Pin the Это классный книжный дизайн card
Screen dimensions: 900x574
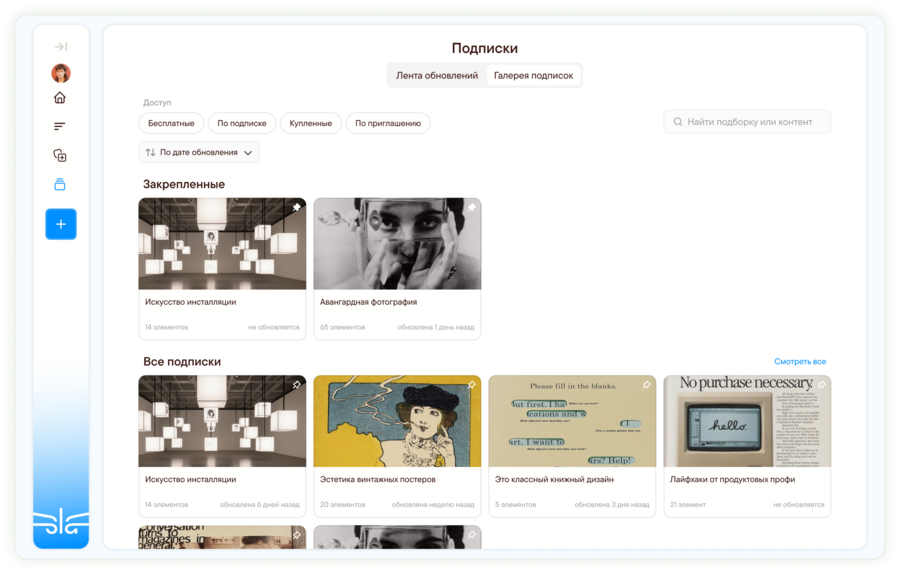[647, 385]
